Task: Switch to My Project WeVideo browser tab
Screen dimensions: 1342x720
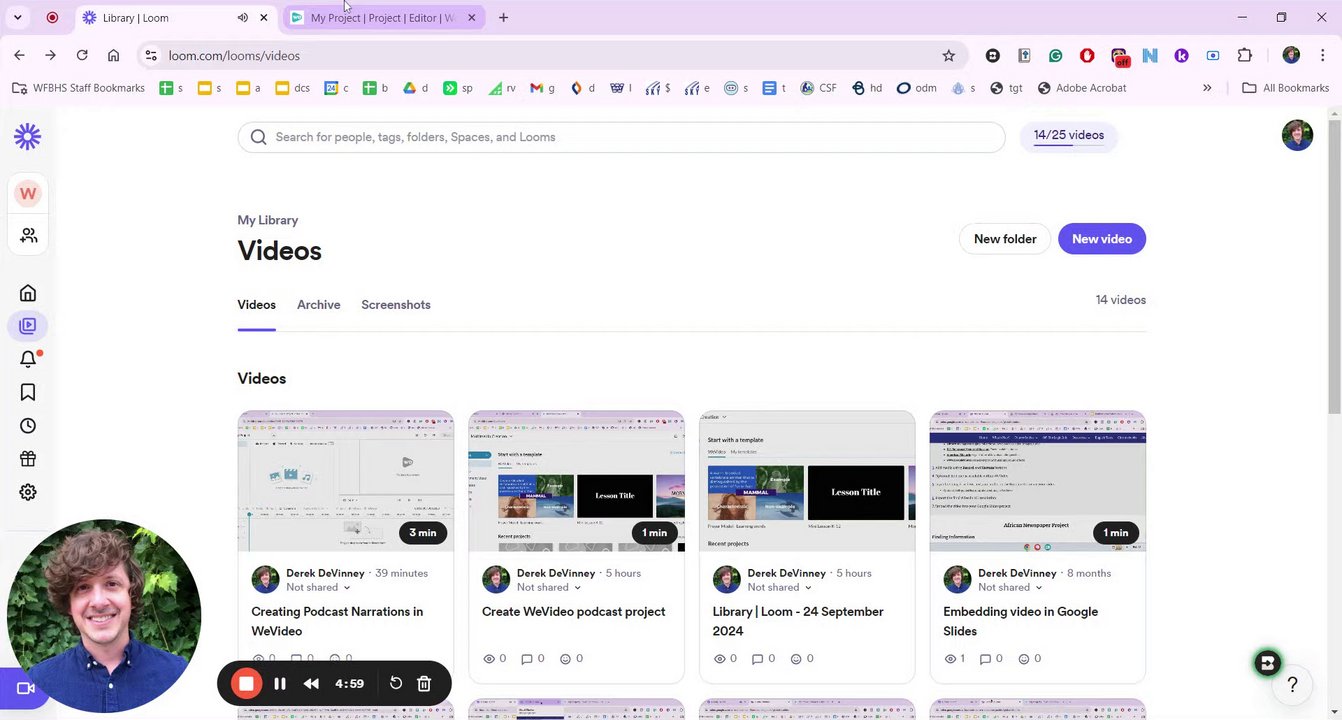Action: coord(383,18)
